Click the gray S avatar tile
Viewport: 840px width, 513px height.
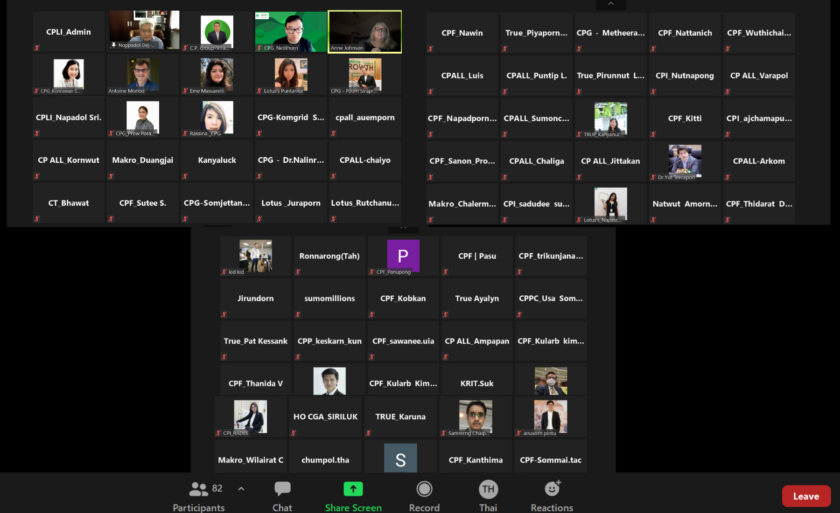point(400,458)
